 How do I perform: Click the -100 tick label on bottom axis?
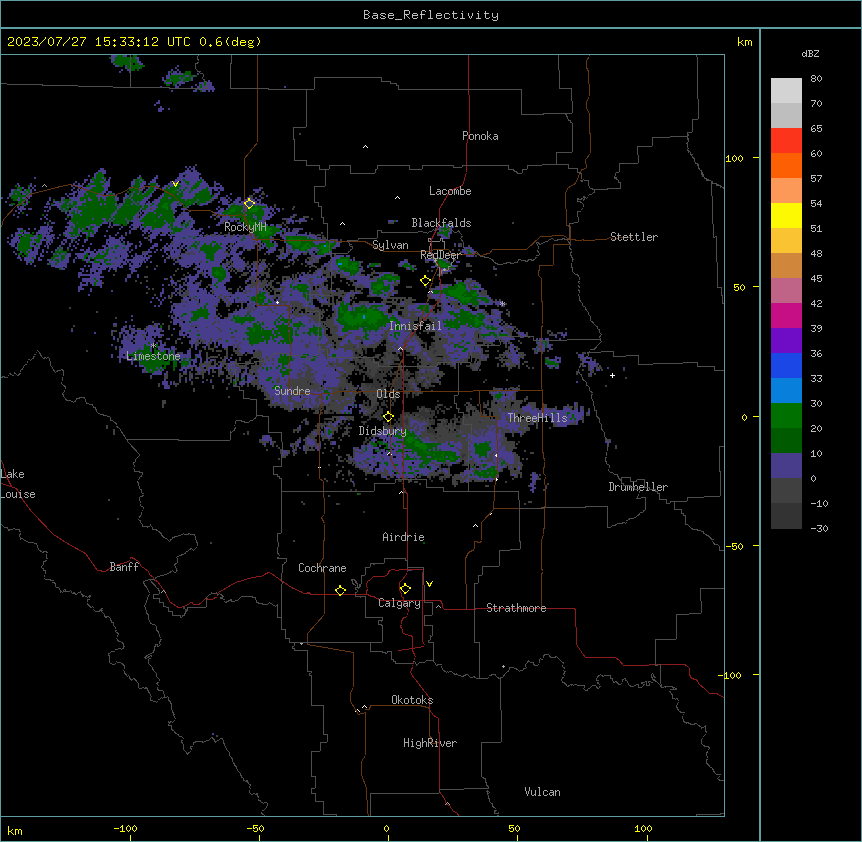[x=126, y=828]
